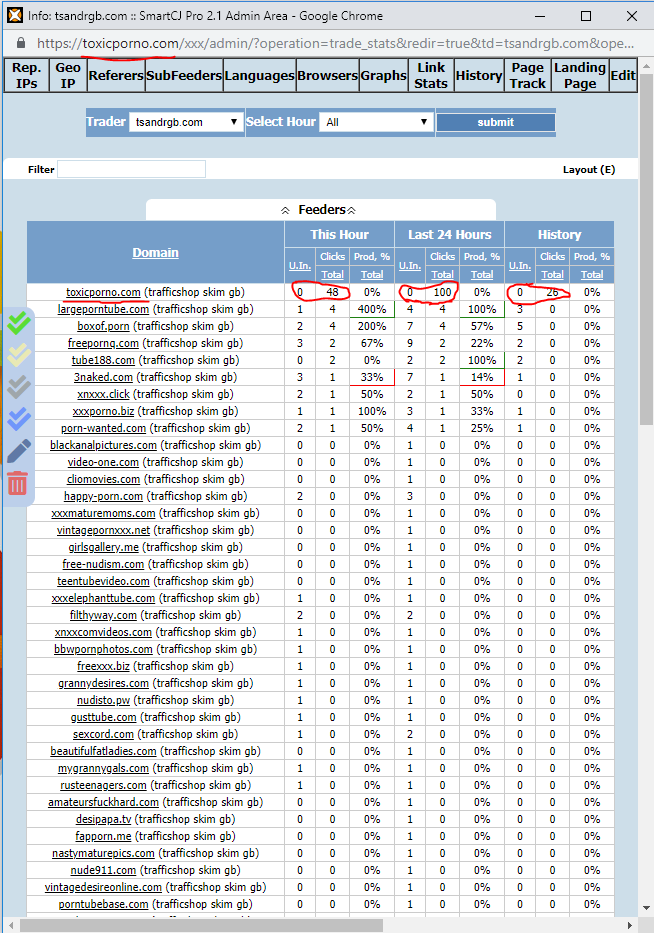Sort by Last 24 Hours Clicks Total
Screen dimensions: 654x933
click(x=442, y=274)
